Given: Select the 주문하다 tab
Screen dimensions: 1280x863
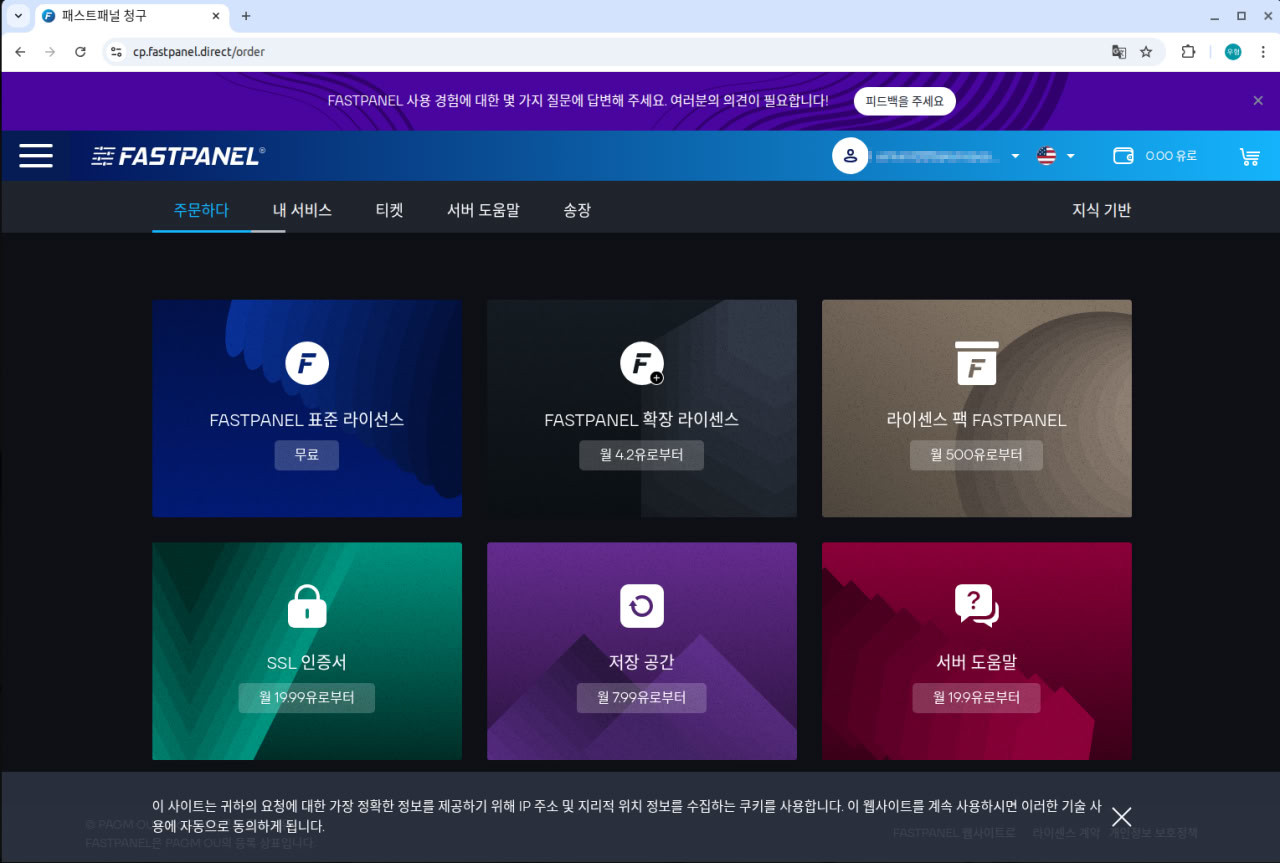Looking at the screenshot, I should pos(201,210).
